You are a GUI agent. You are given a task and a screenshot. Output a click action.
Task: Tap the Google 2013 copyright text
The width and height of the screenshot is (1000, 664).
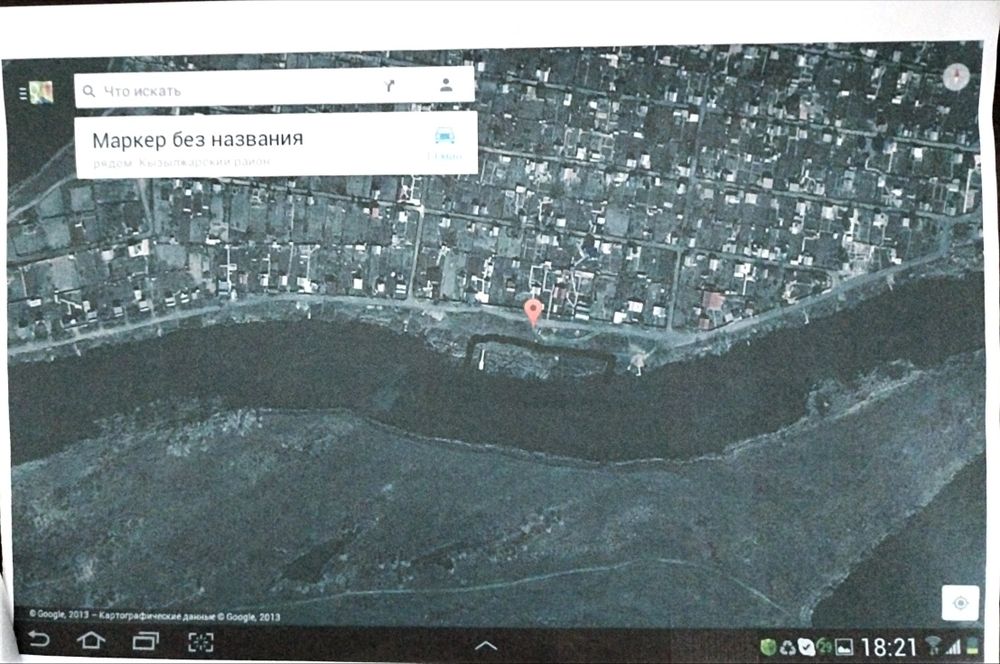[x=154, y=616]
